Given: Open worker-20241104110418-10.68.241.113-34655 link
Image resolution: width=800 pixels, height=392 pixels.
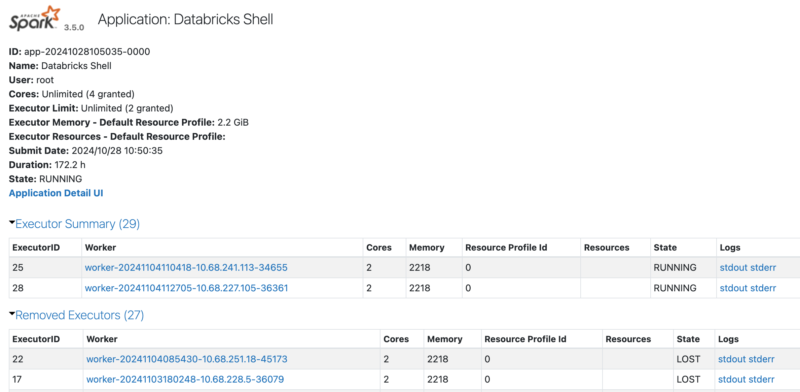Looking at the screenshot, I should click(x=186, y=267).
